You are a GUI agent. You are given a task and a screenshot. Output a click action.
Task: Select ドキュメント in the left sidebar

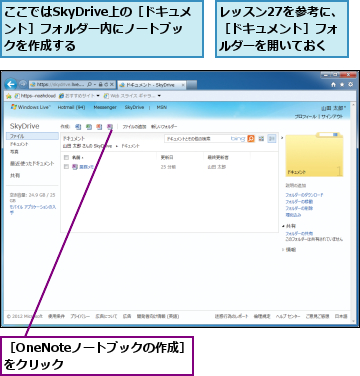click(x=19, y=144)
